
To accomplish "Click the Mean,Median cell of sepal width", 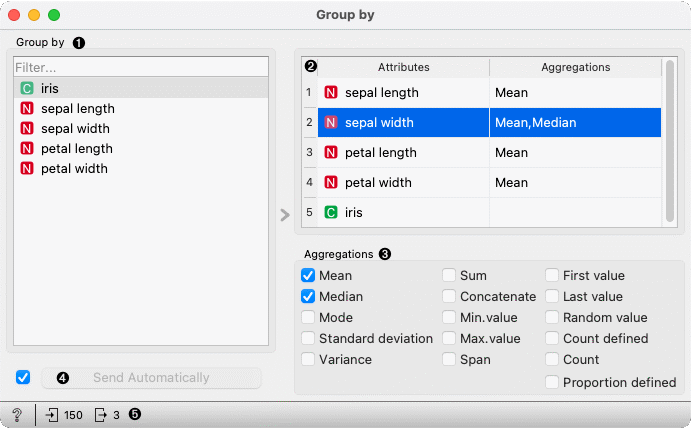I will (x=575, y=122).
